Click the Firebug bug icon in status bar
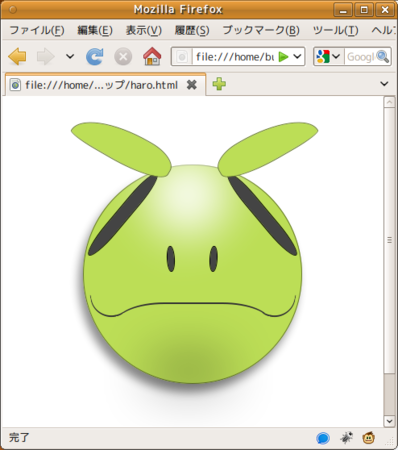Viewport: 398px width, 450px height. [346, 438]
